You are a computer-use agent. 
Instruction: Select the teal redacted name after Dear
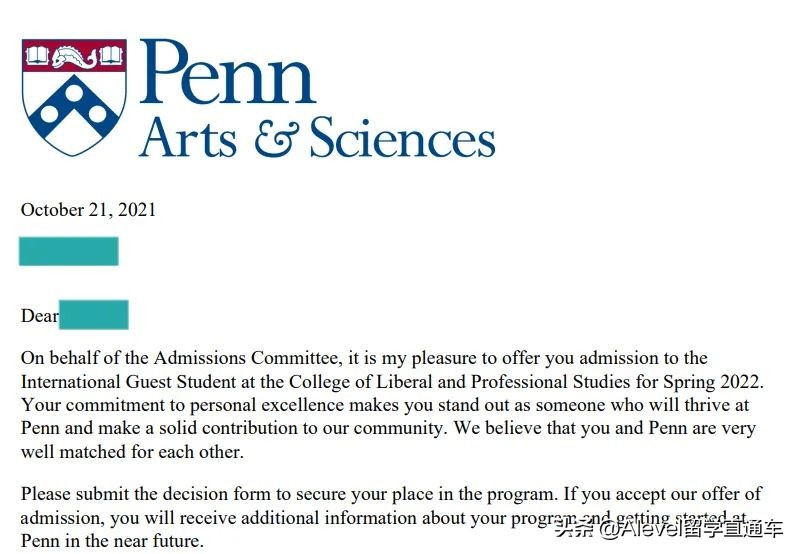[93, 315]
